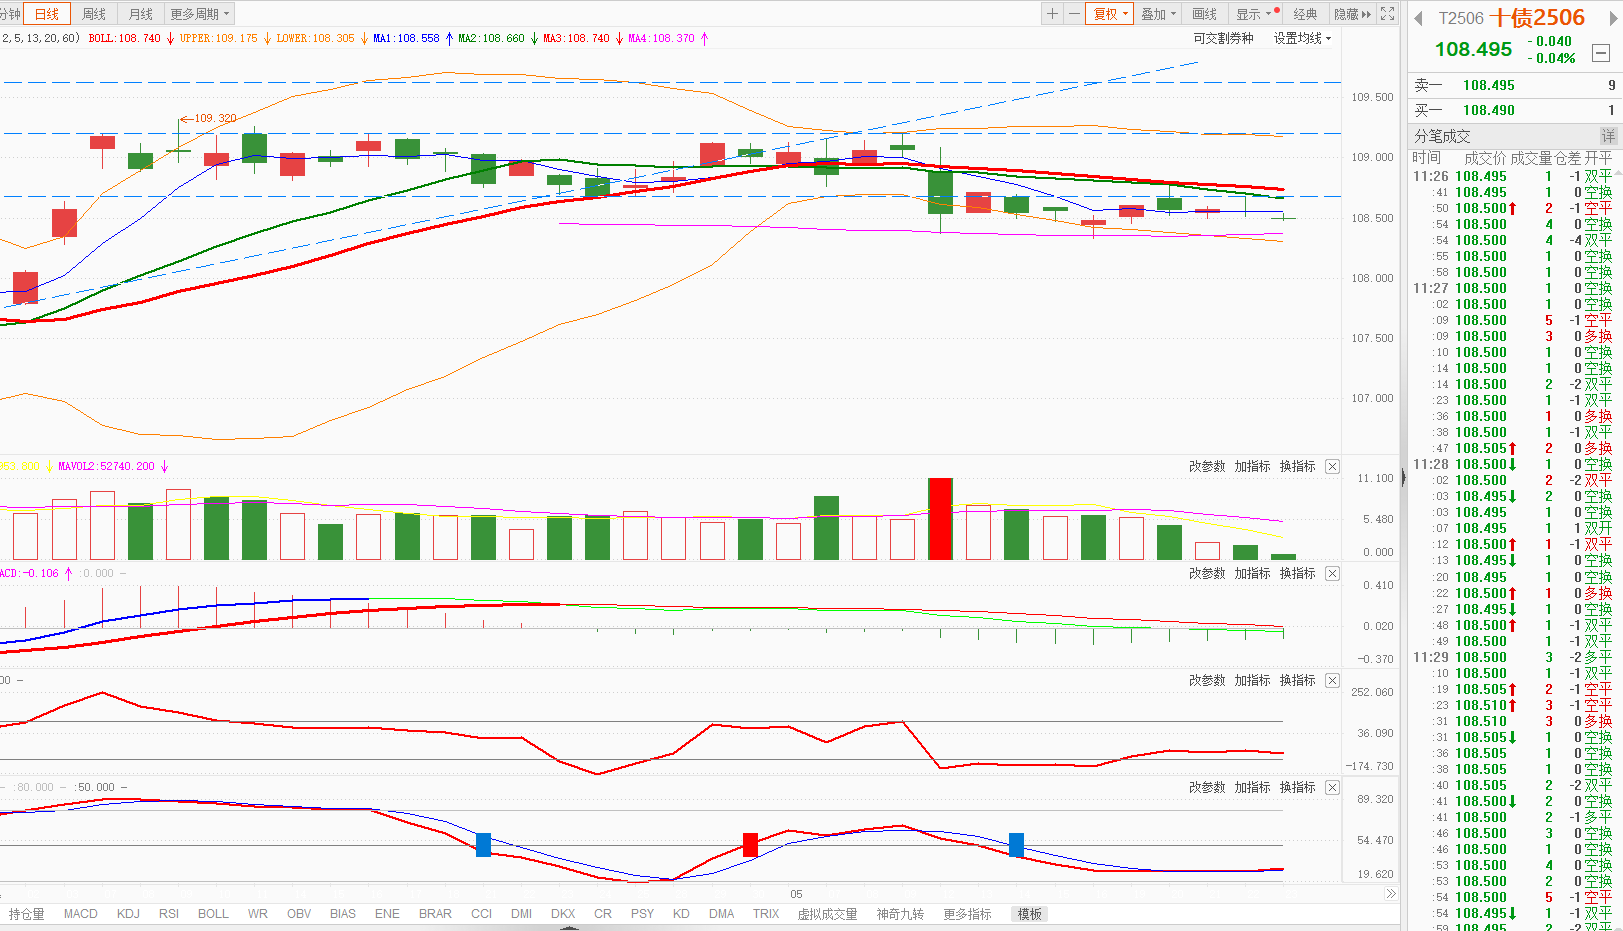Open 更多指标 more indicators
This screenshot has height=931, width=1623.
tap(967, 914)
